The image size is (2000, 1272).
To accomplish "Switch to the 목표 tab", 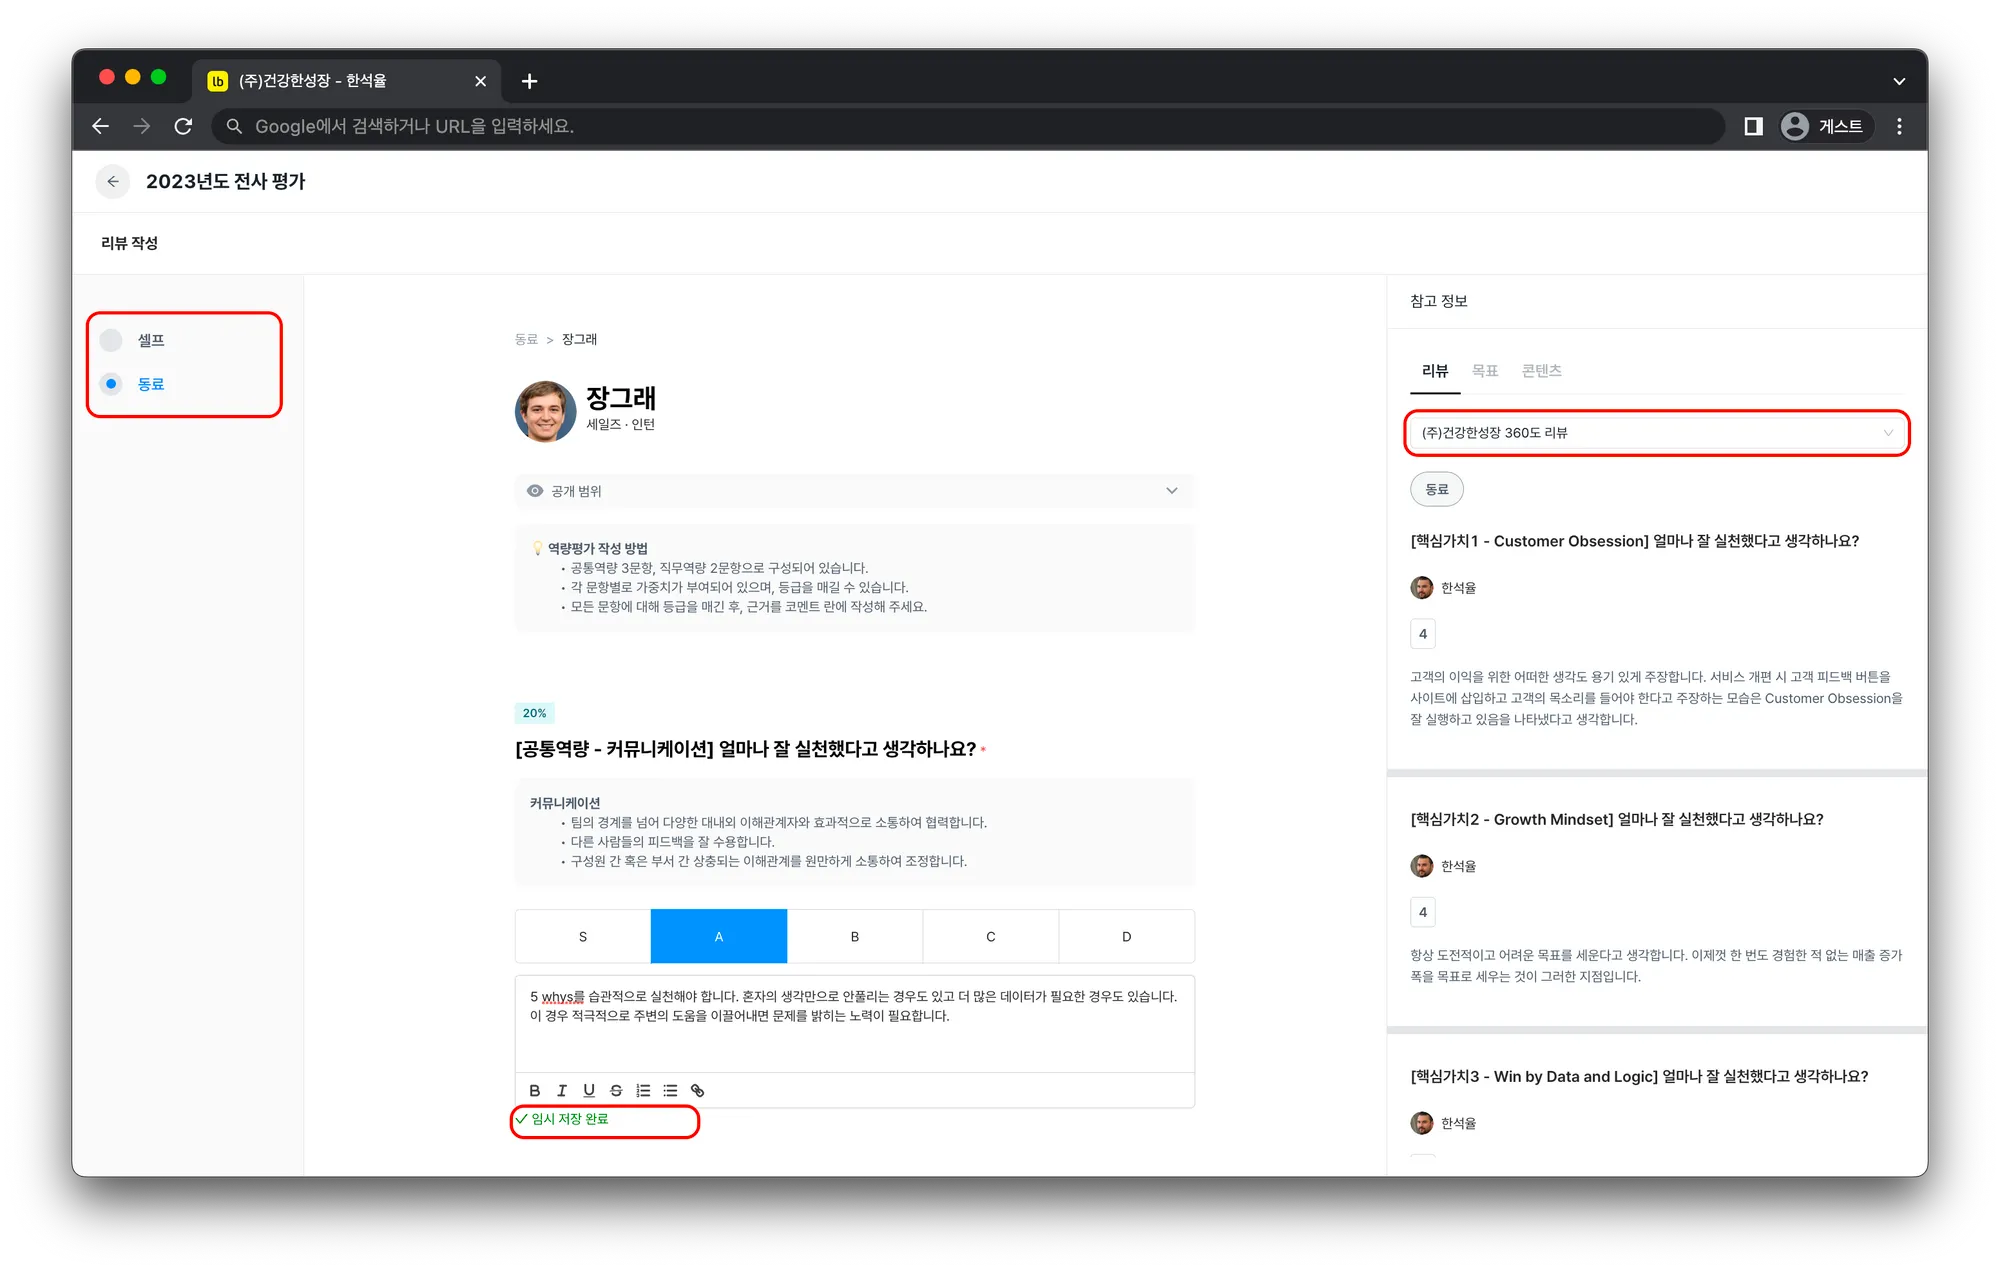I will pyautogui.click(x=1485, y=371).
